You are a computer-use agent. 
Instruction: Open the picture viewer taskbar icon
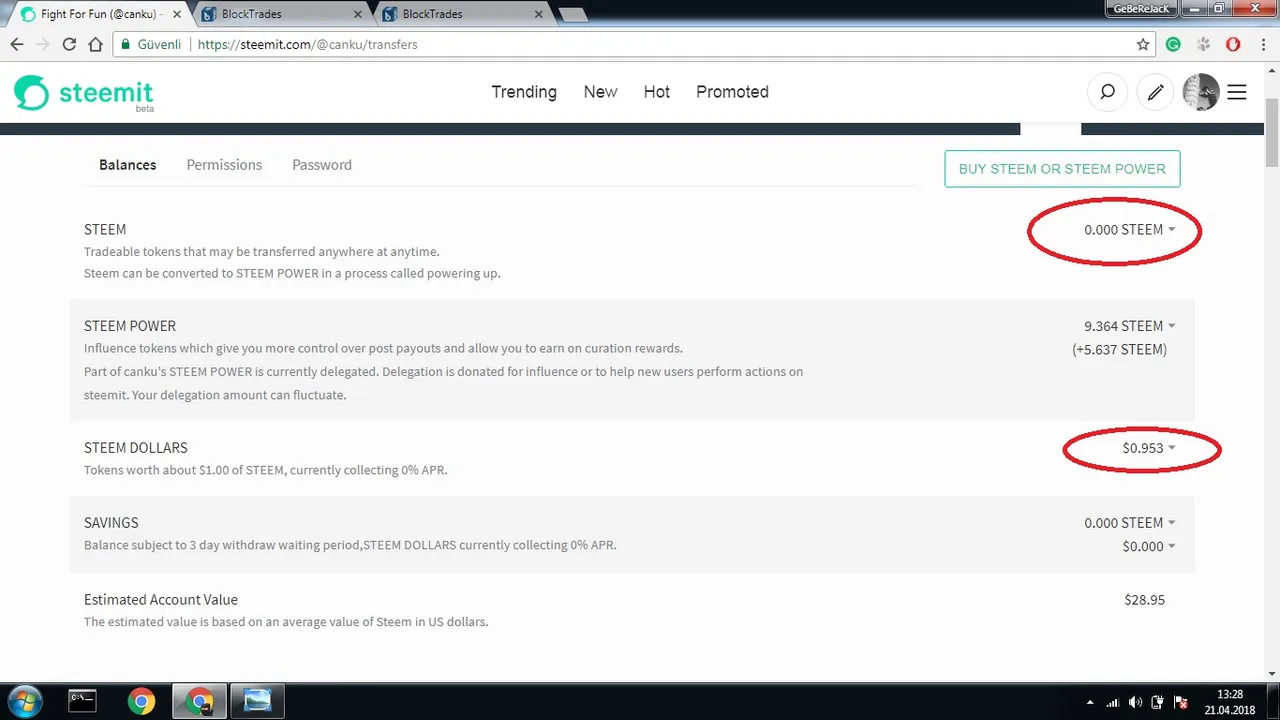pyautogui.click(x=258, y=701)
